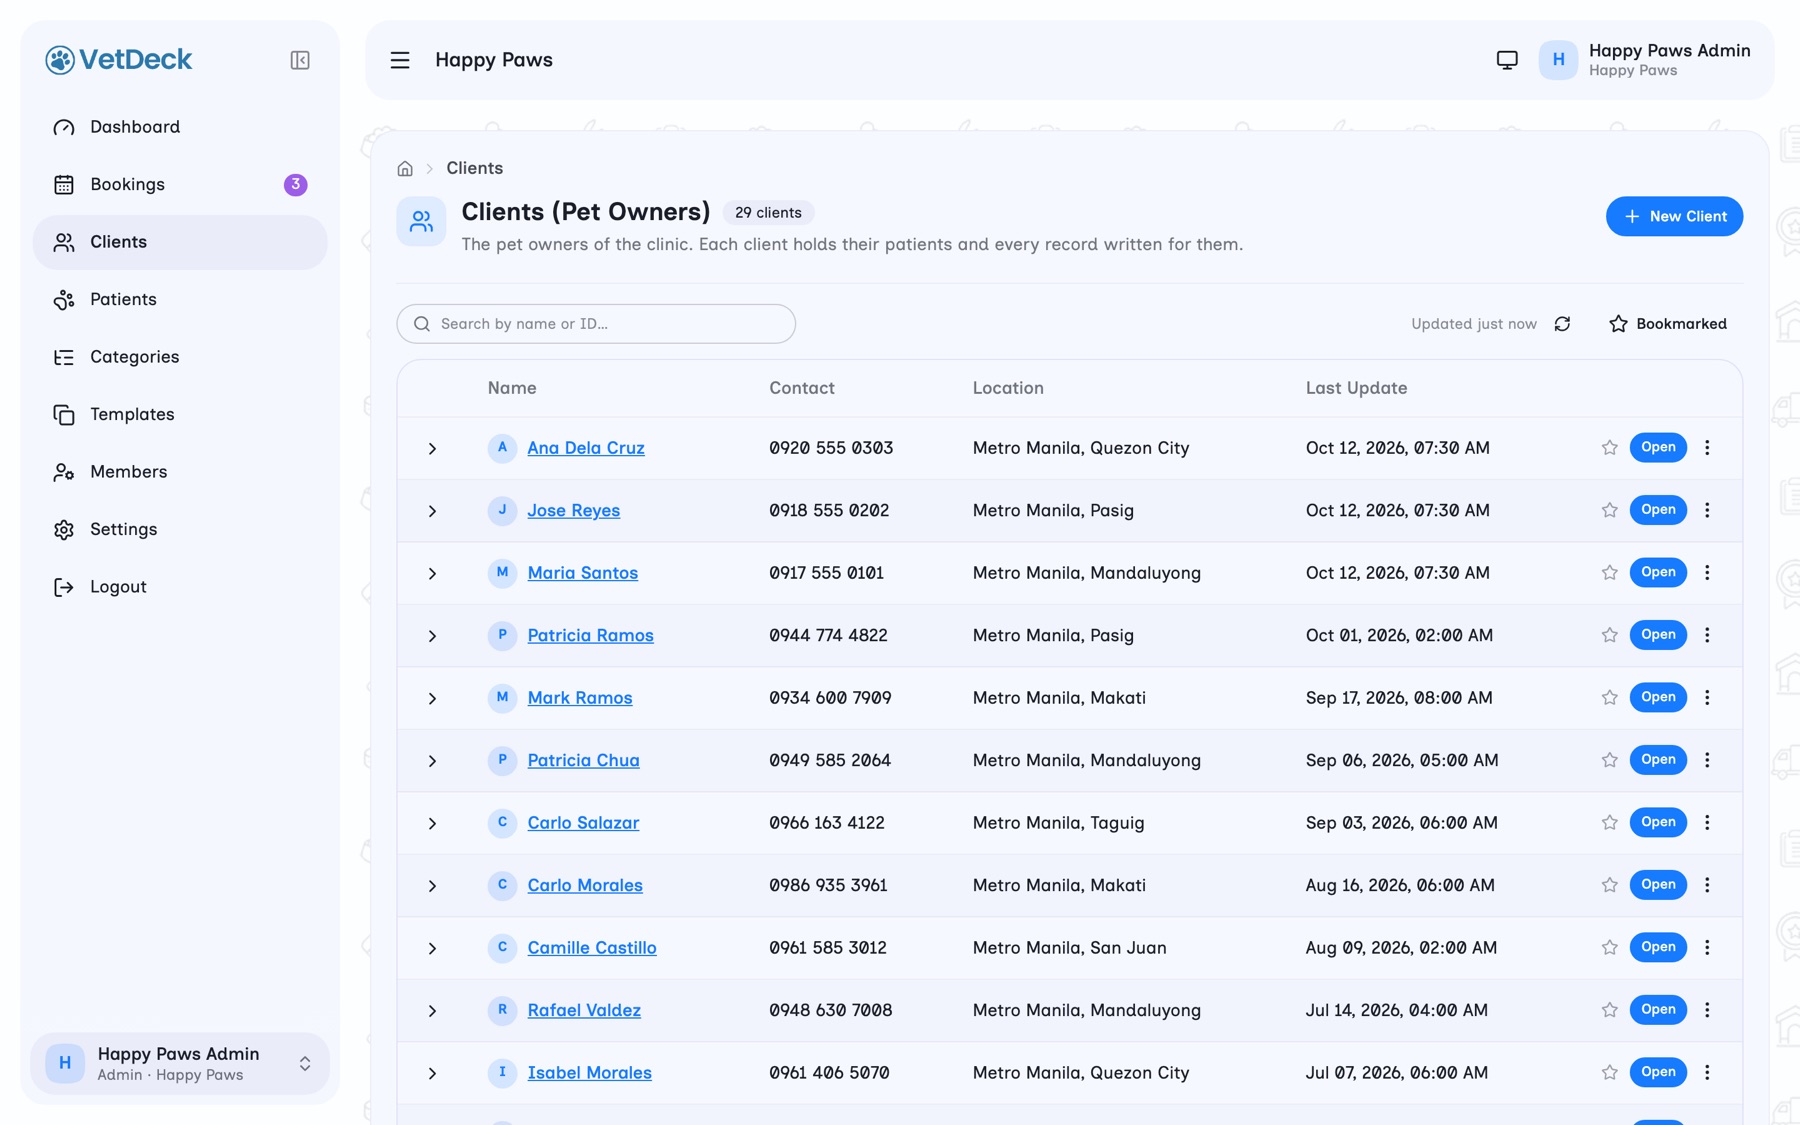1800x1125 pixels.
Task: Toggle star for Isabel Morales
Action: pos(1609,1072)
